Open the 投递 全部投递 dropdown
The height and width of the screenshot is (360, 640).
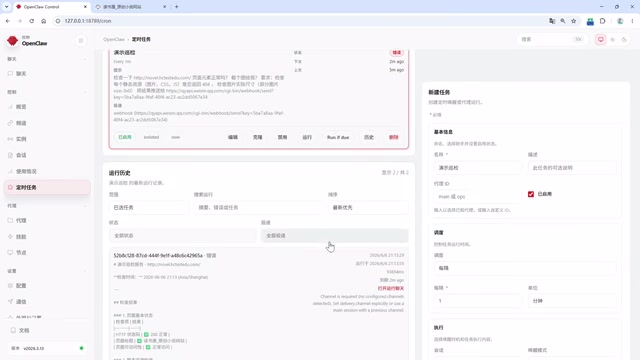click(x=334, y=236)
